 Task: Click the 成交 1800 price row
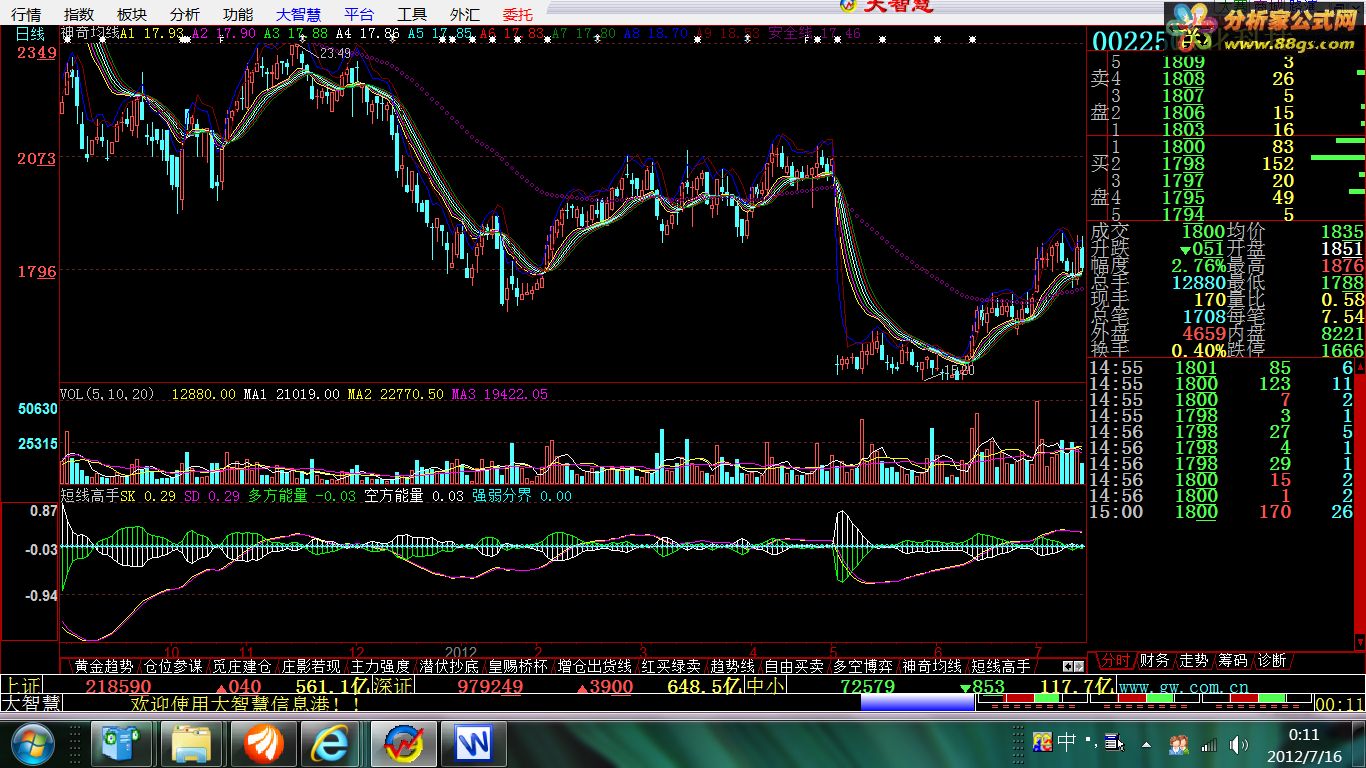tap(1157, 231)
